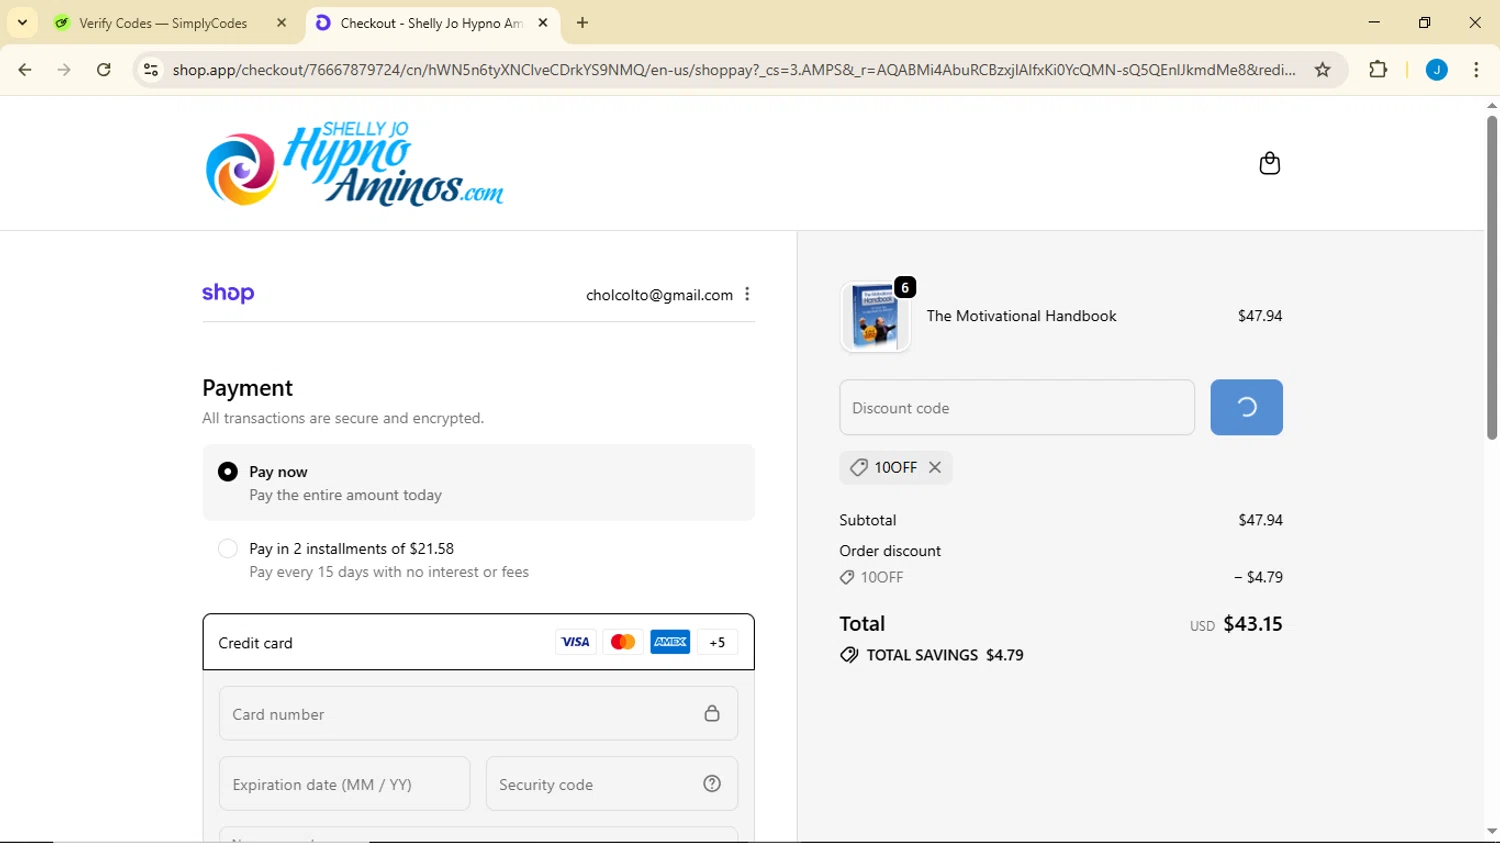Focus the Discount code field
Viewport: 1500px width, 843px height.
click(1017, 407)
